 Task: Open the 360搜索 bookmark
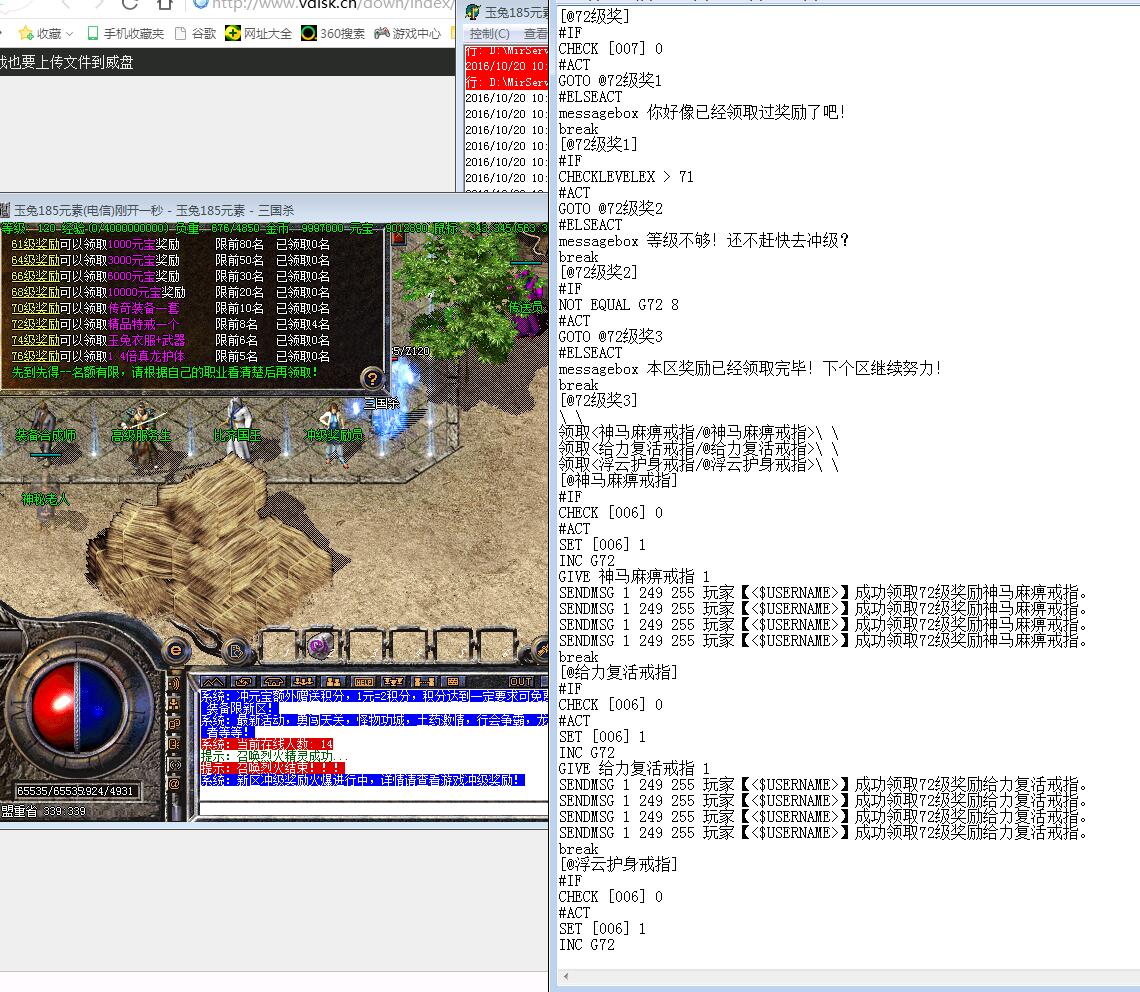click(x=333, y=33)
